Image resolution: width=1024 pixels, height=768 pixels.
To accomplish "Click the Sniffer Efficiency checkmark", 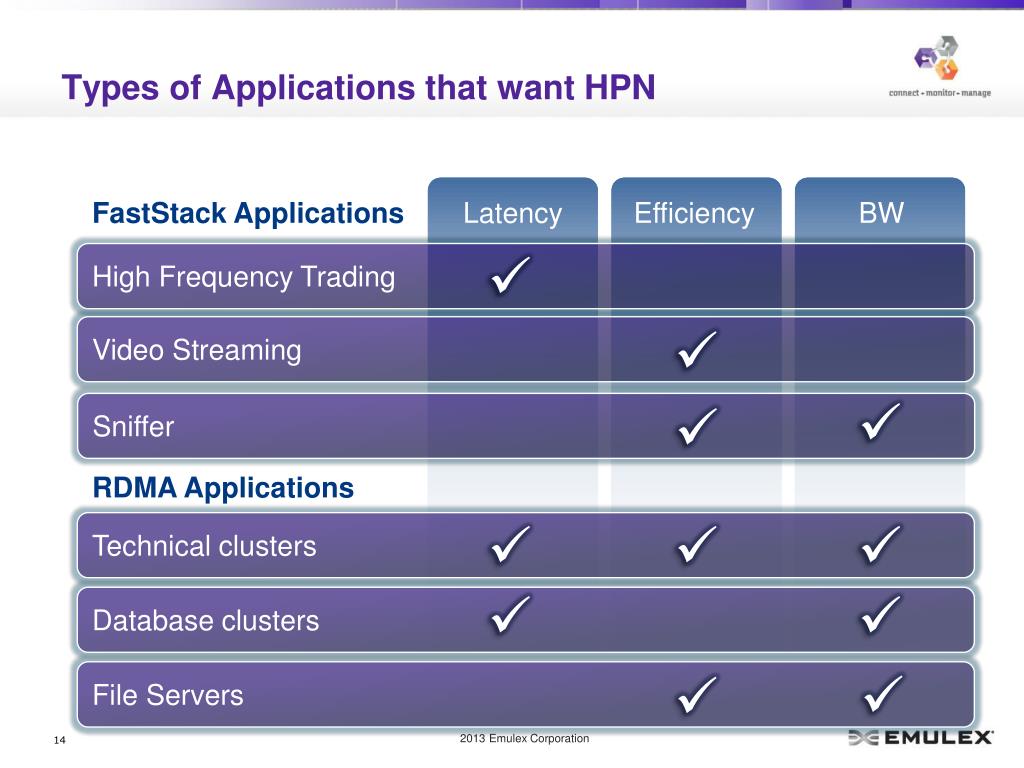I will (695, 425).
